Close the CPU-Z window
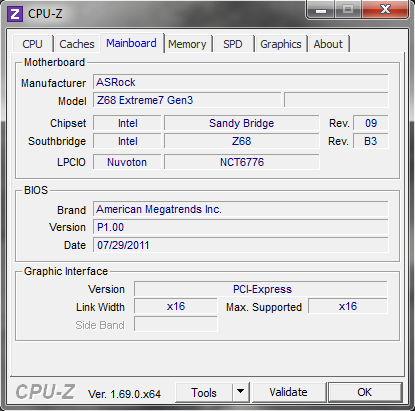Screen dimensions: 415x411 click(x=385, y=9)
